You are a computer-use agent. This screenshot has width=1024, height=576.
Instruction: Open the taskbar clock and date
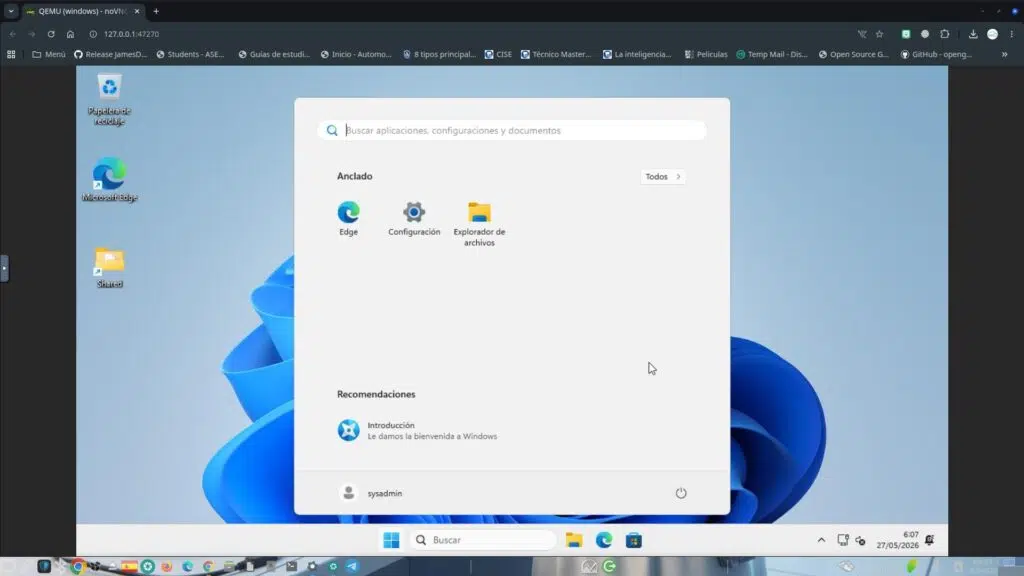(x=897, y=540)
